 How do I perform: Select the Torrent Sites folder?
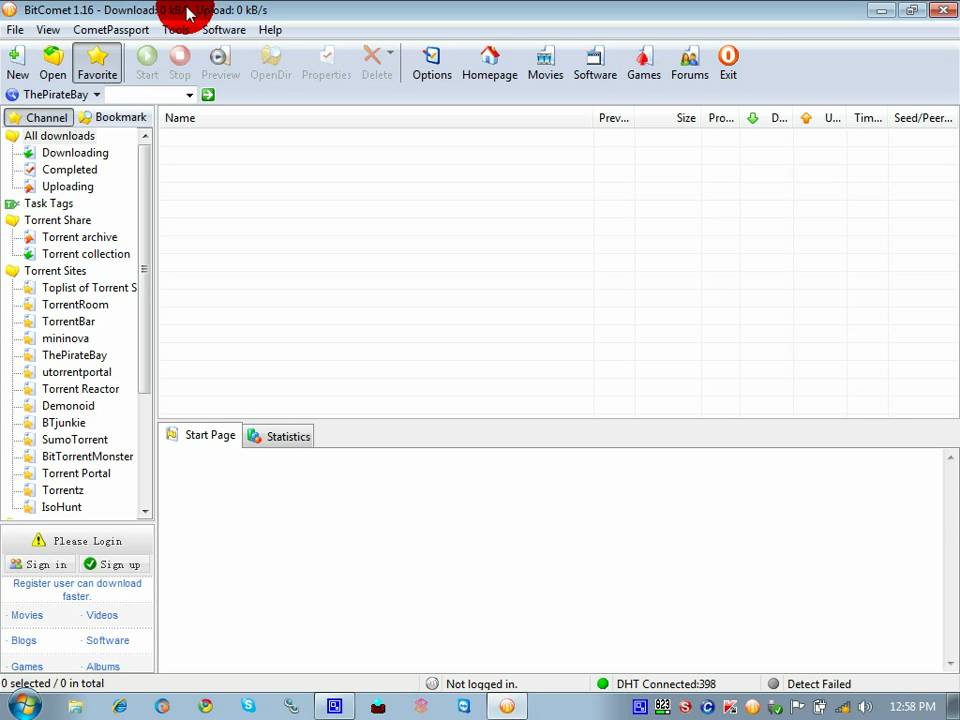(55, 271)
